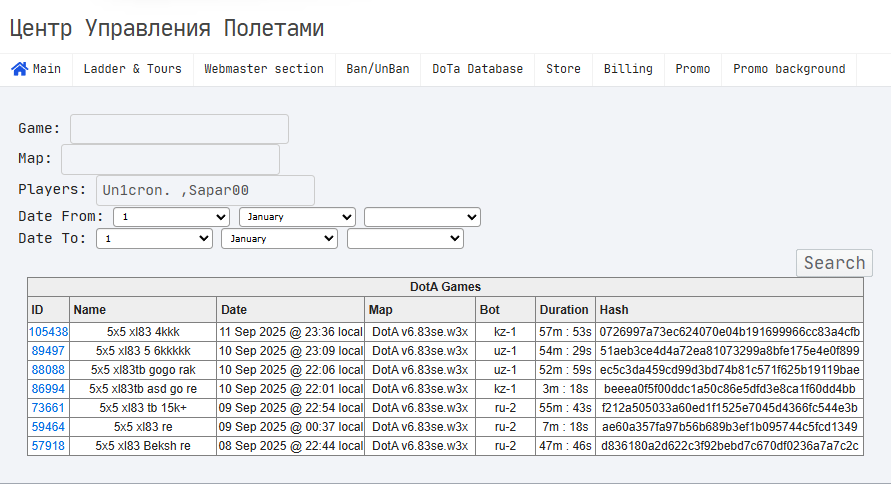Open game ID 105438 link
The height and width of the screenshot is (484, 891).
48,332
